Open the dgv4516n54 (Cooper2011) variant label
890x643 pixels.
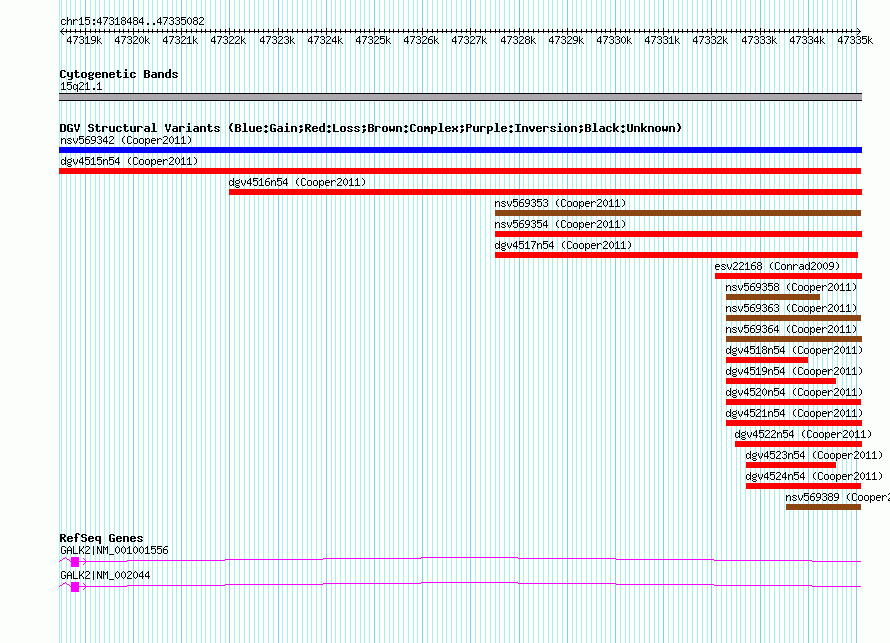pyautogui.click(x=297, y=182)
